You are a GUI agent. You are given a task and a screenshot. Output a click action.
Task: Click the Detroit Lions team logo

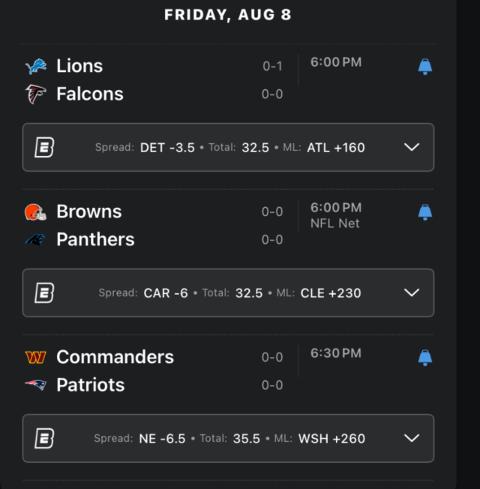tap(36, 66)
